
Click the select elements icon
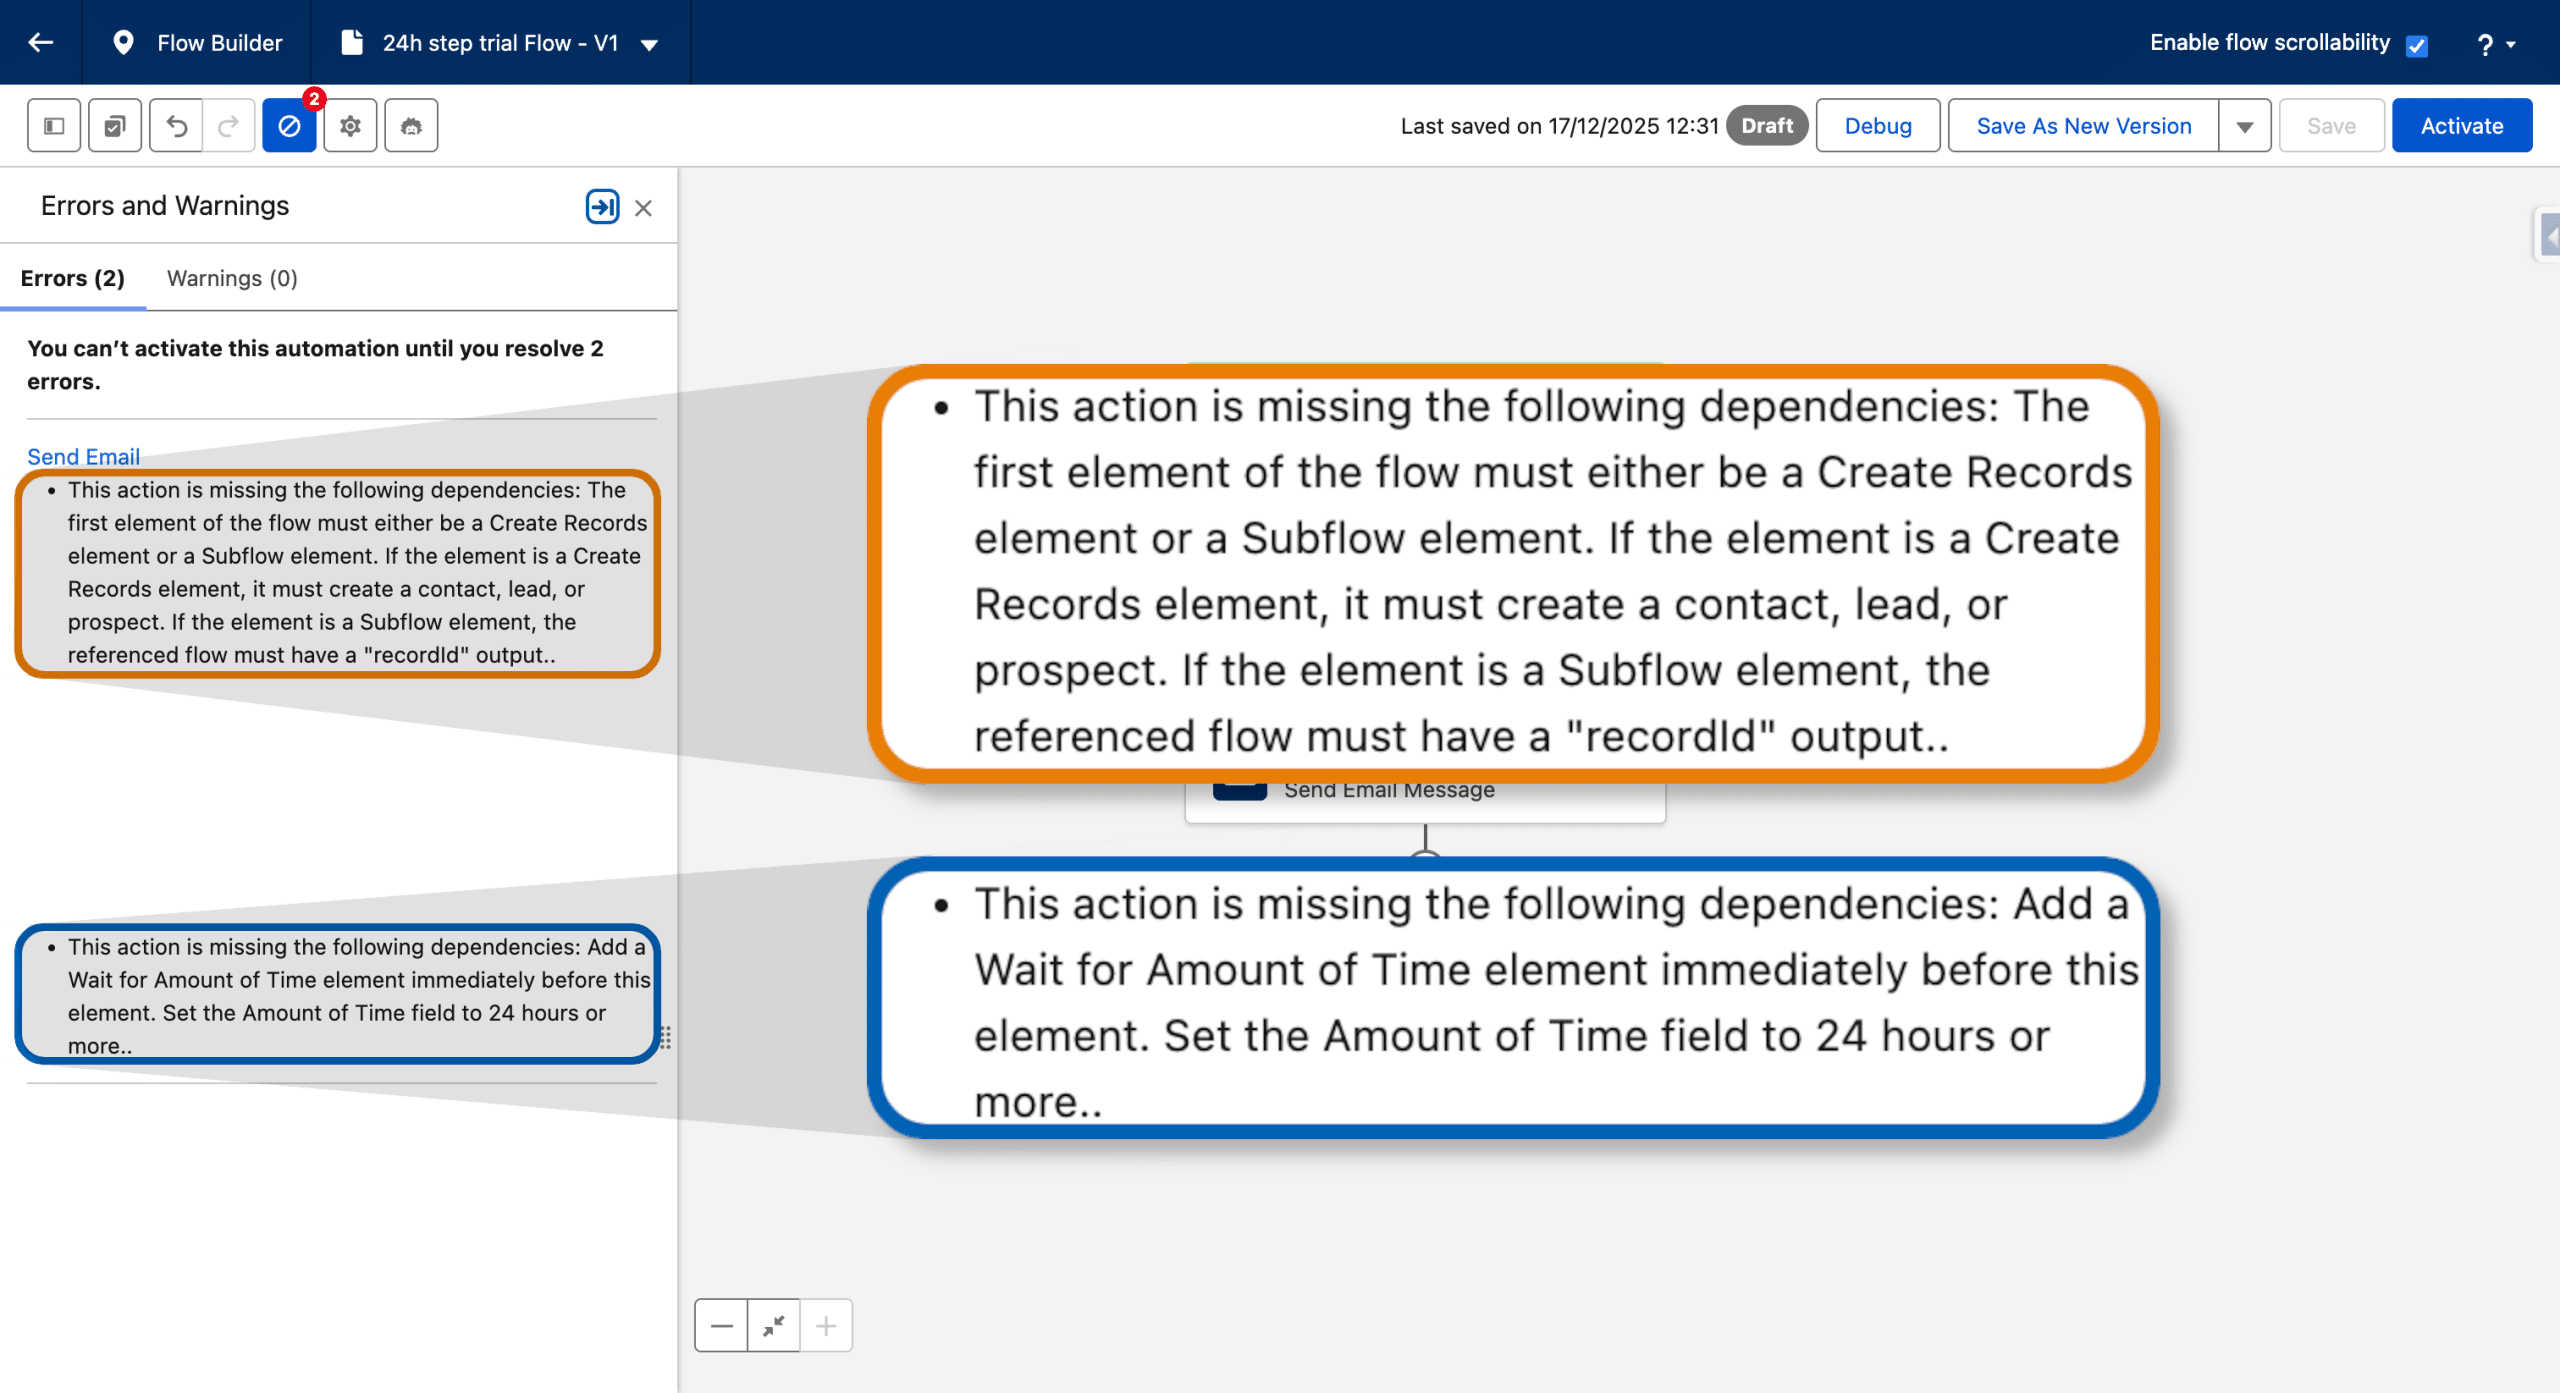[115, 126]
